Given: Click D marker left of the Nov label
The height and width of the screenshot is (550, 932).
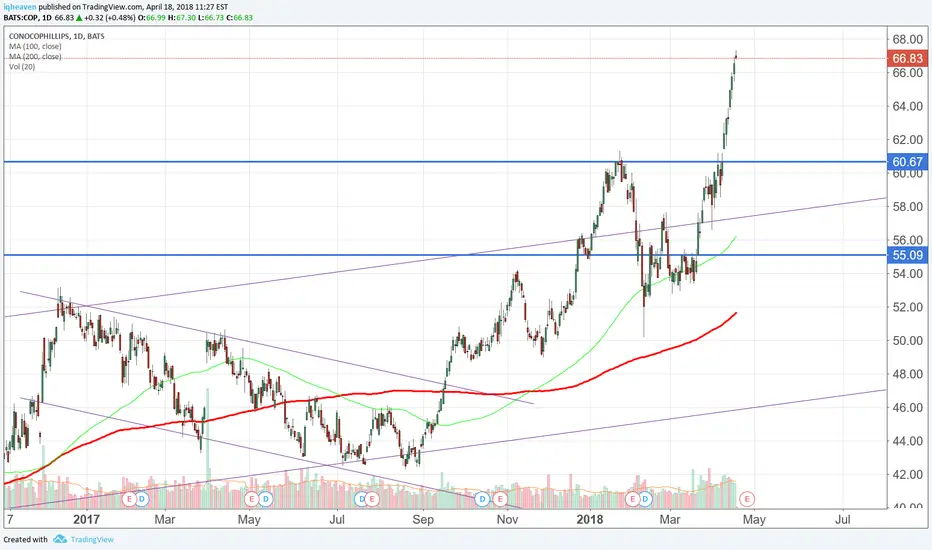Looking at the screenshot, I should coord(483,499).
